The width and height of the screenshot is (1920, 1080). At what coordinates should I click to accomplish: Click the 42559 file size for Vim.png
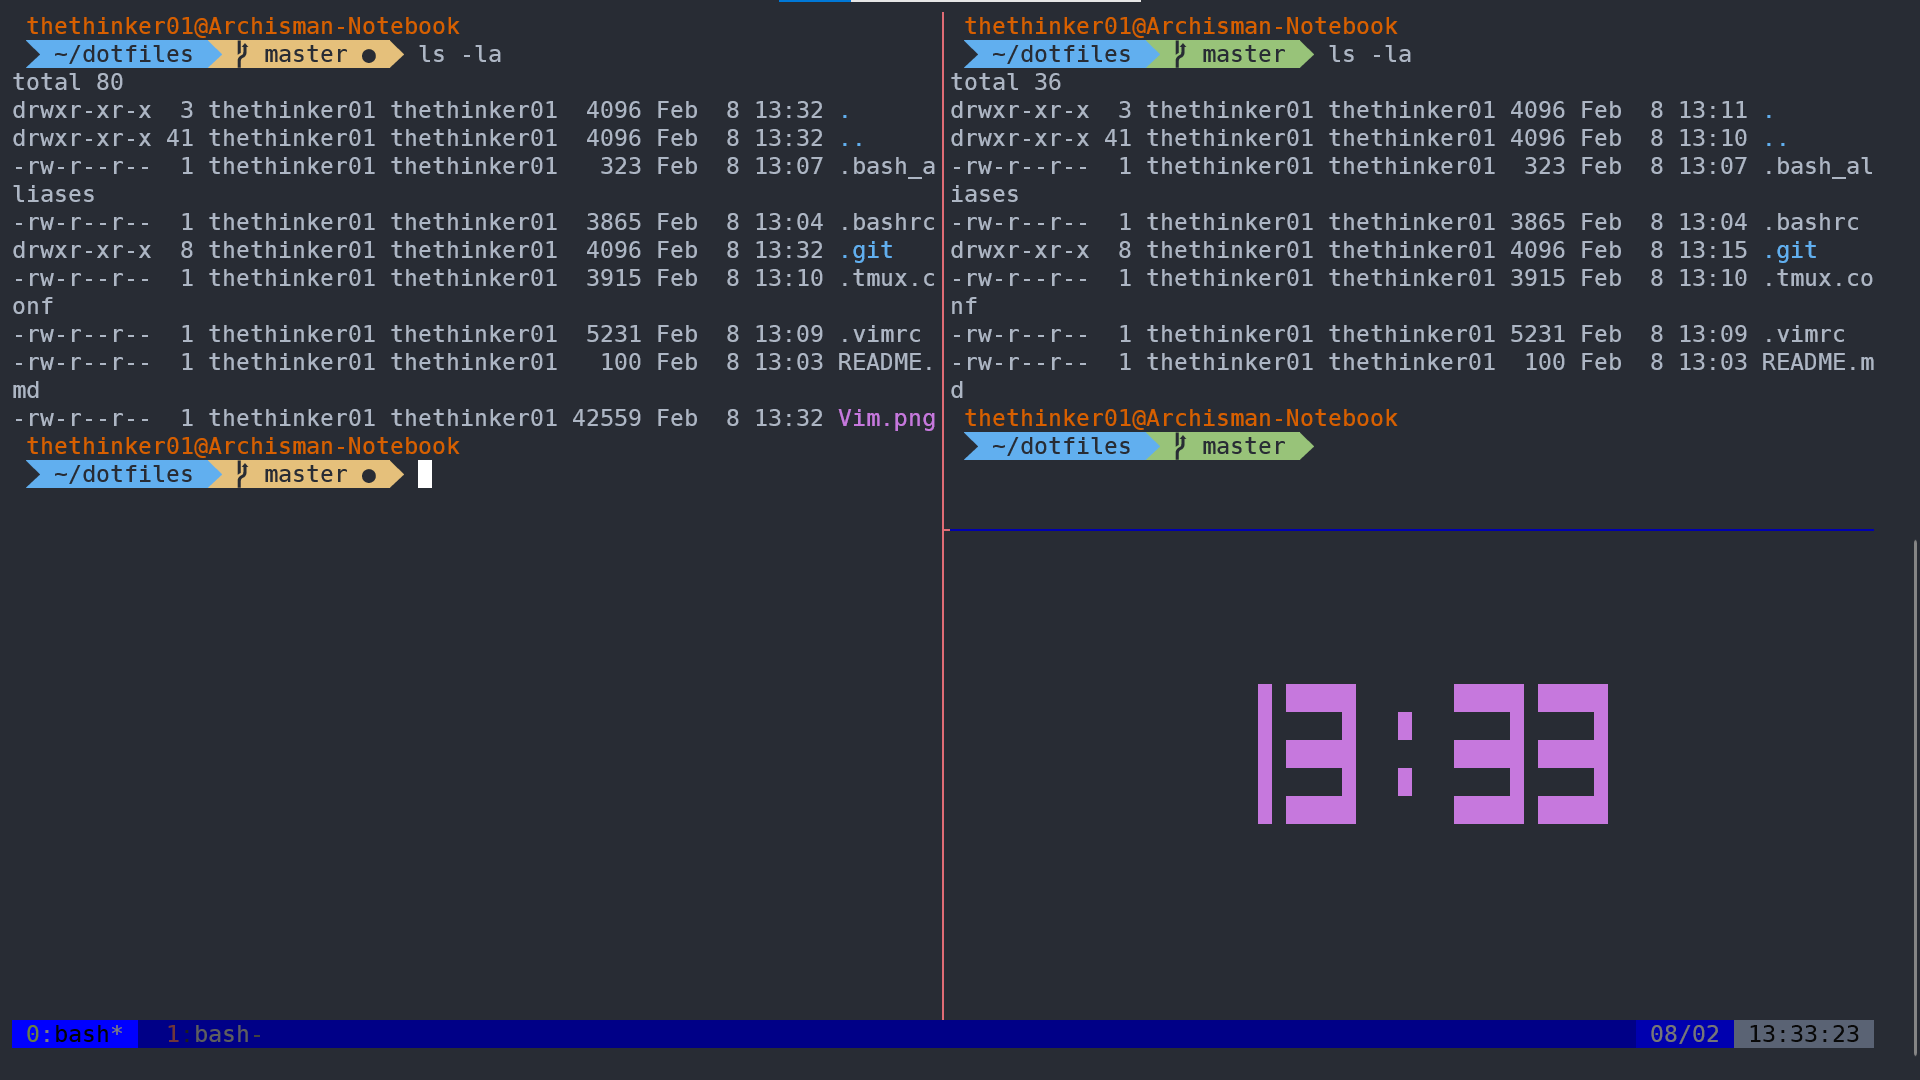(607, 418)
